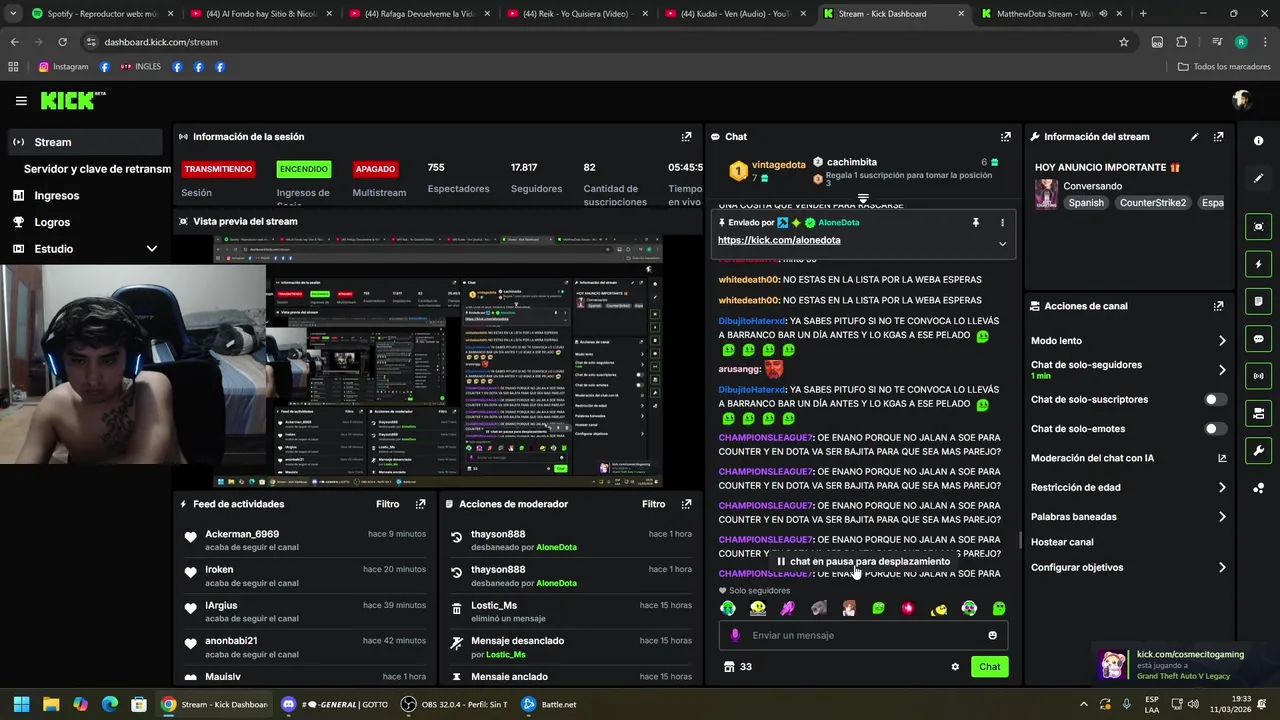The width and height of the screenshot is (1280, 720).
Task: Toggle Chat de solo-suscriptores switch
Action: pos(1215,399)
